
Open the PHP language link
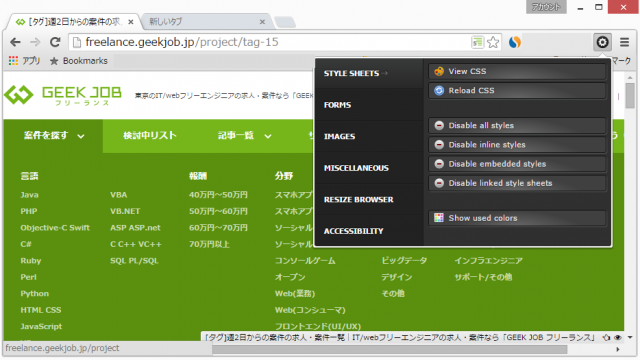click(x=29, y=211)
